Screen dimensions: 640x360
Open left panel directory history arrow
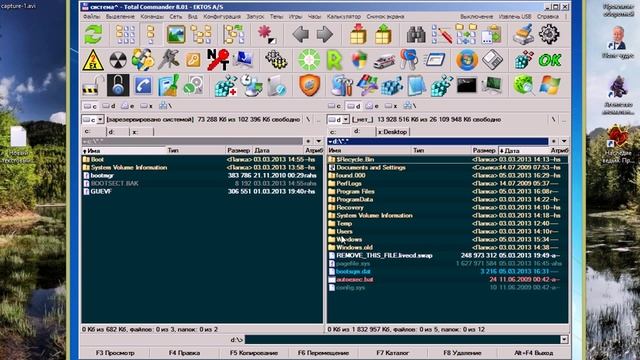319,141
